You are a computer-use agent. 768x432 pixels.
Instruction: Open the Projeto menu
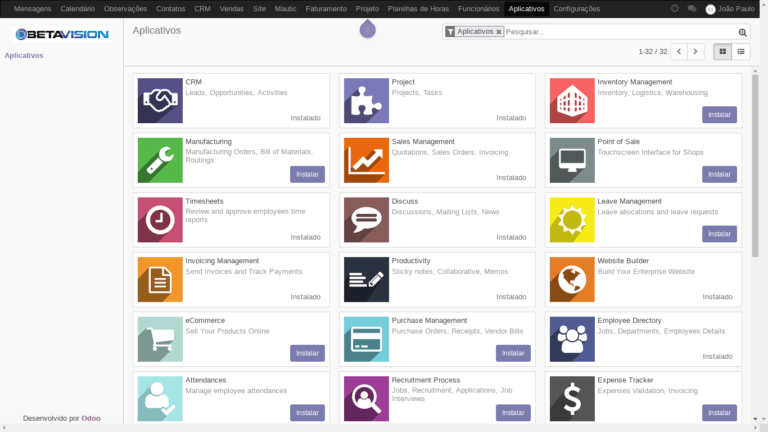point(367,9)
